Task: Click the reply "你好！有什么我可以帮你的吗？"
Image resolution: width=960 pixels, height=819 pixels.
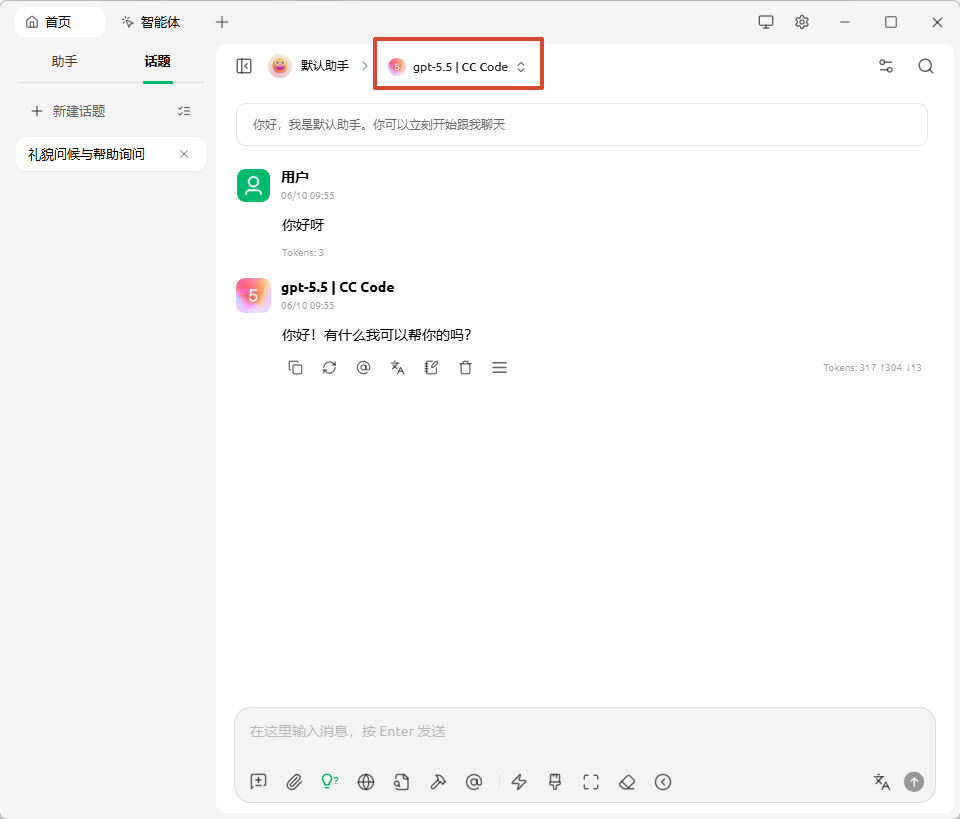Action: coord(377,335)
